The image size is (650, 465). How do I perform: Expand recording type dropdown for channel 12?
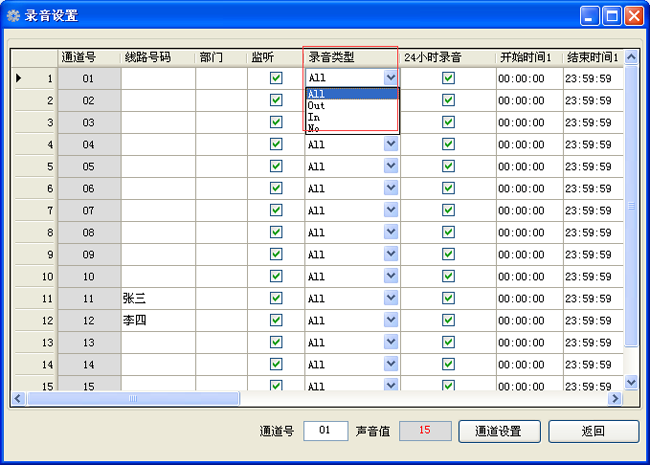click(390, 320)
